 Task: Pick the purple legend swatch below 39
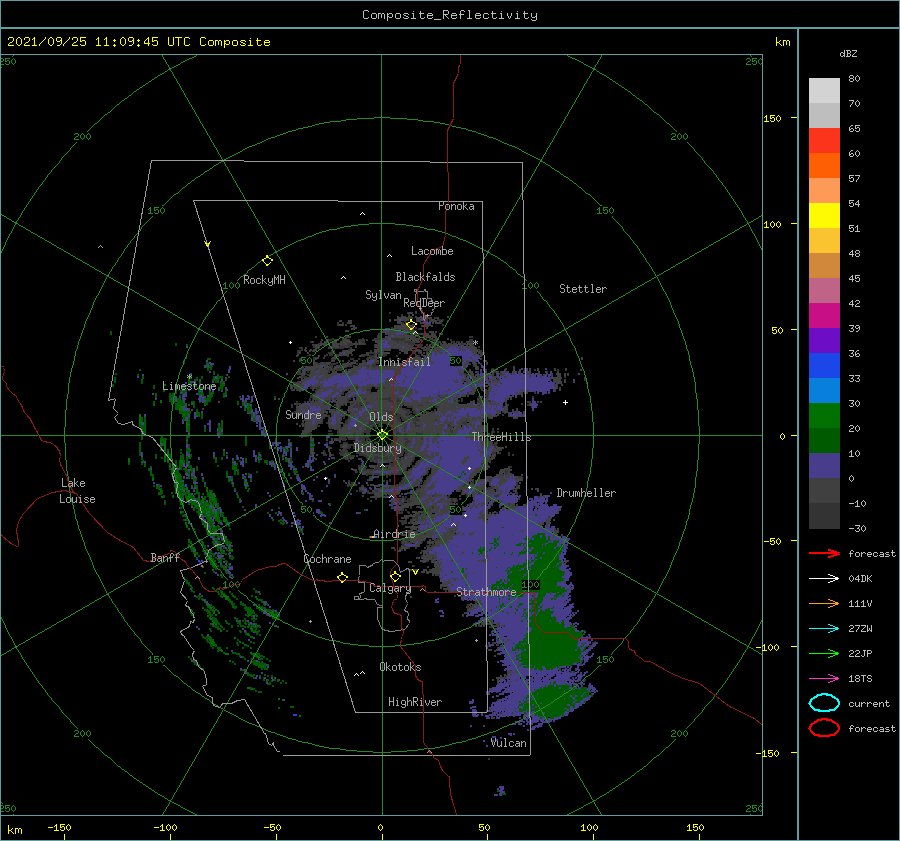click(824, 341)
